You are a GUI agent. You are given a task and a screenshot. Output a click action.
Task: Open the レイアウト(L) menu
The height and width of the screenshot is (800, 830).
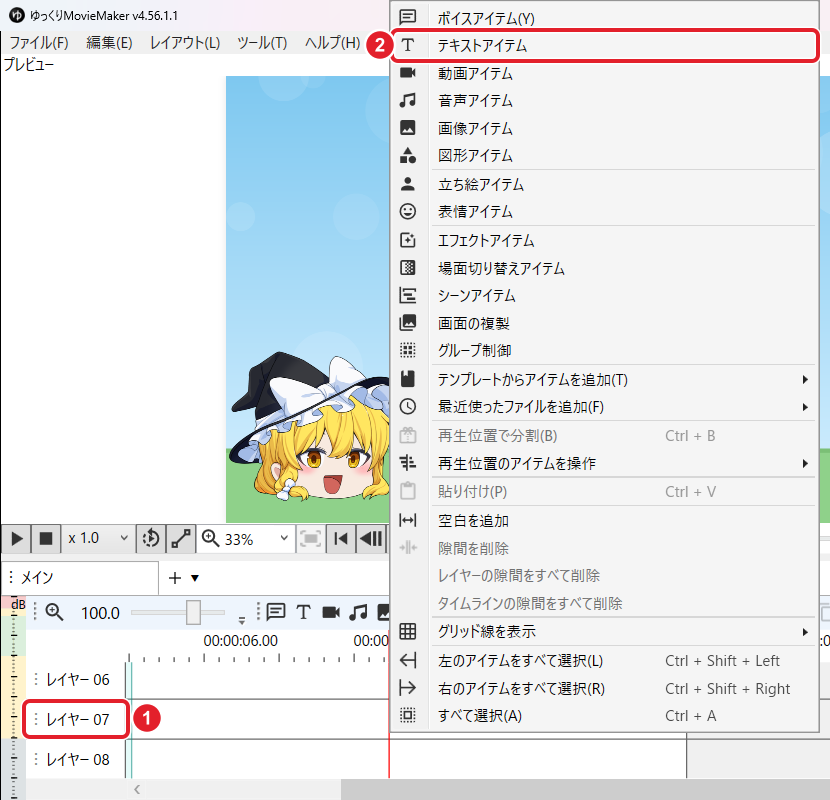tap(185, 42)
